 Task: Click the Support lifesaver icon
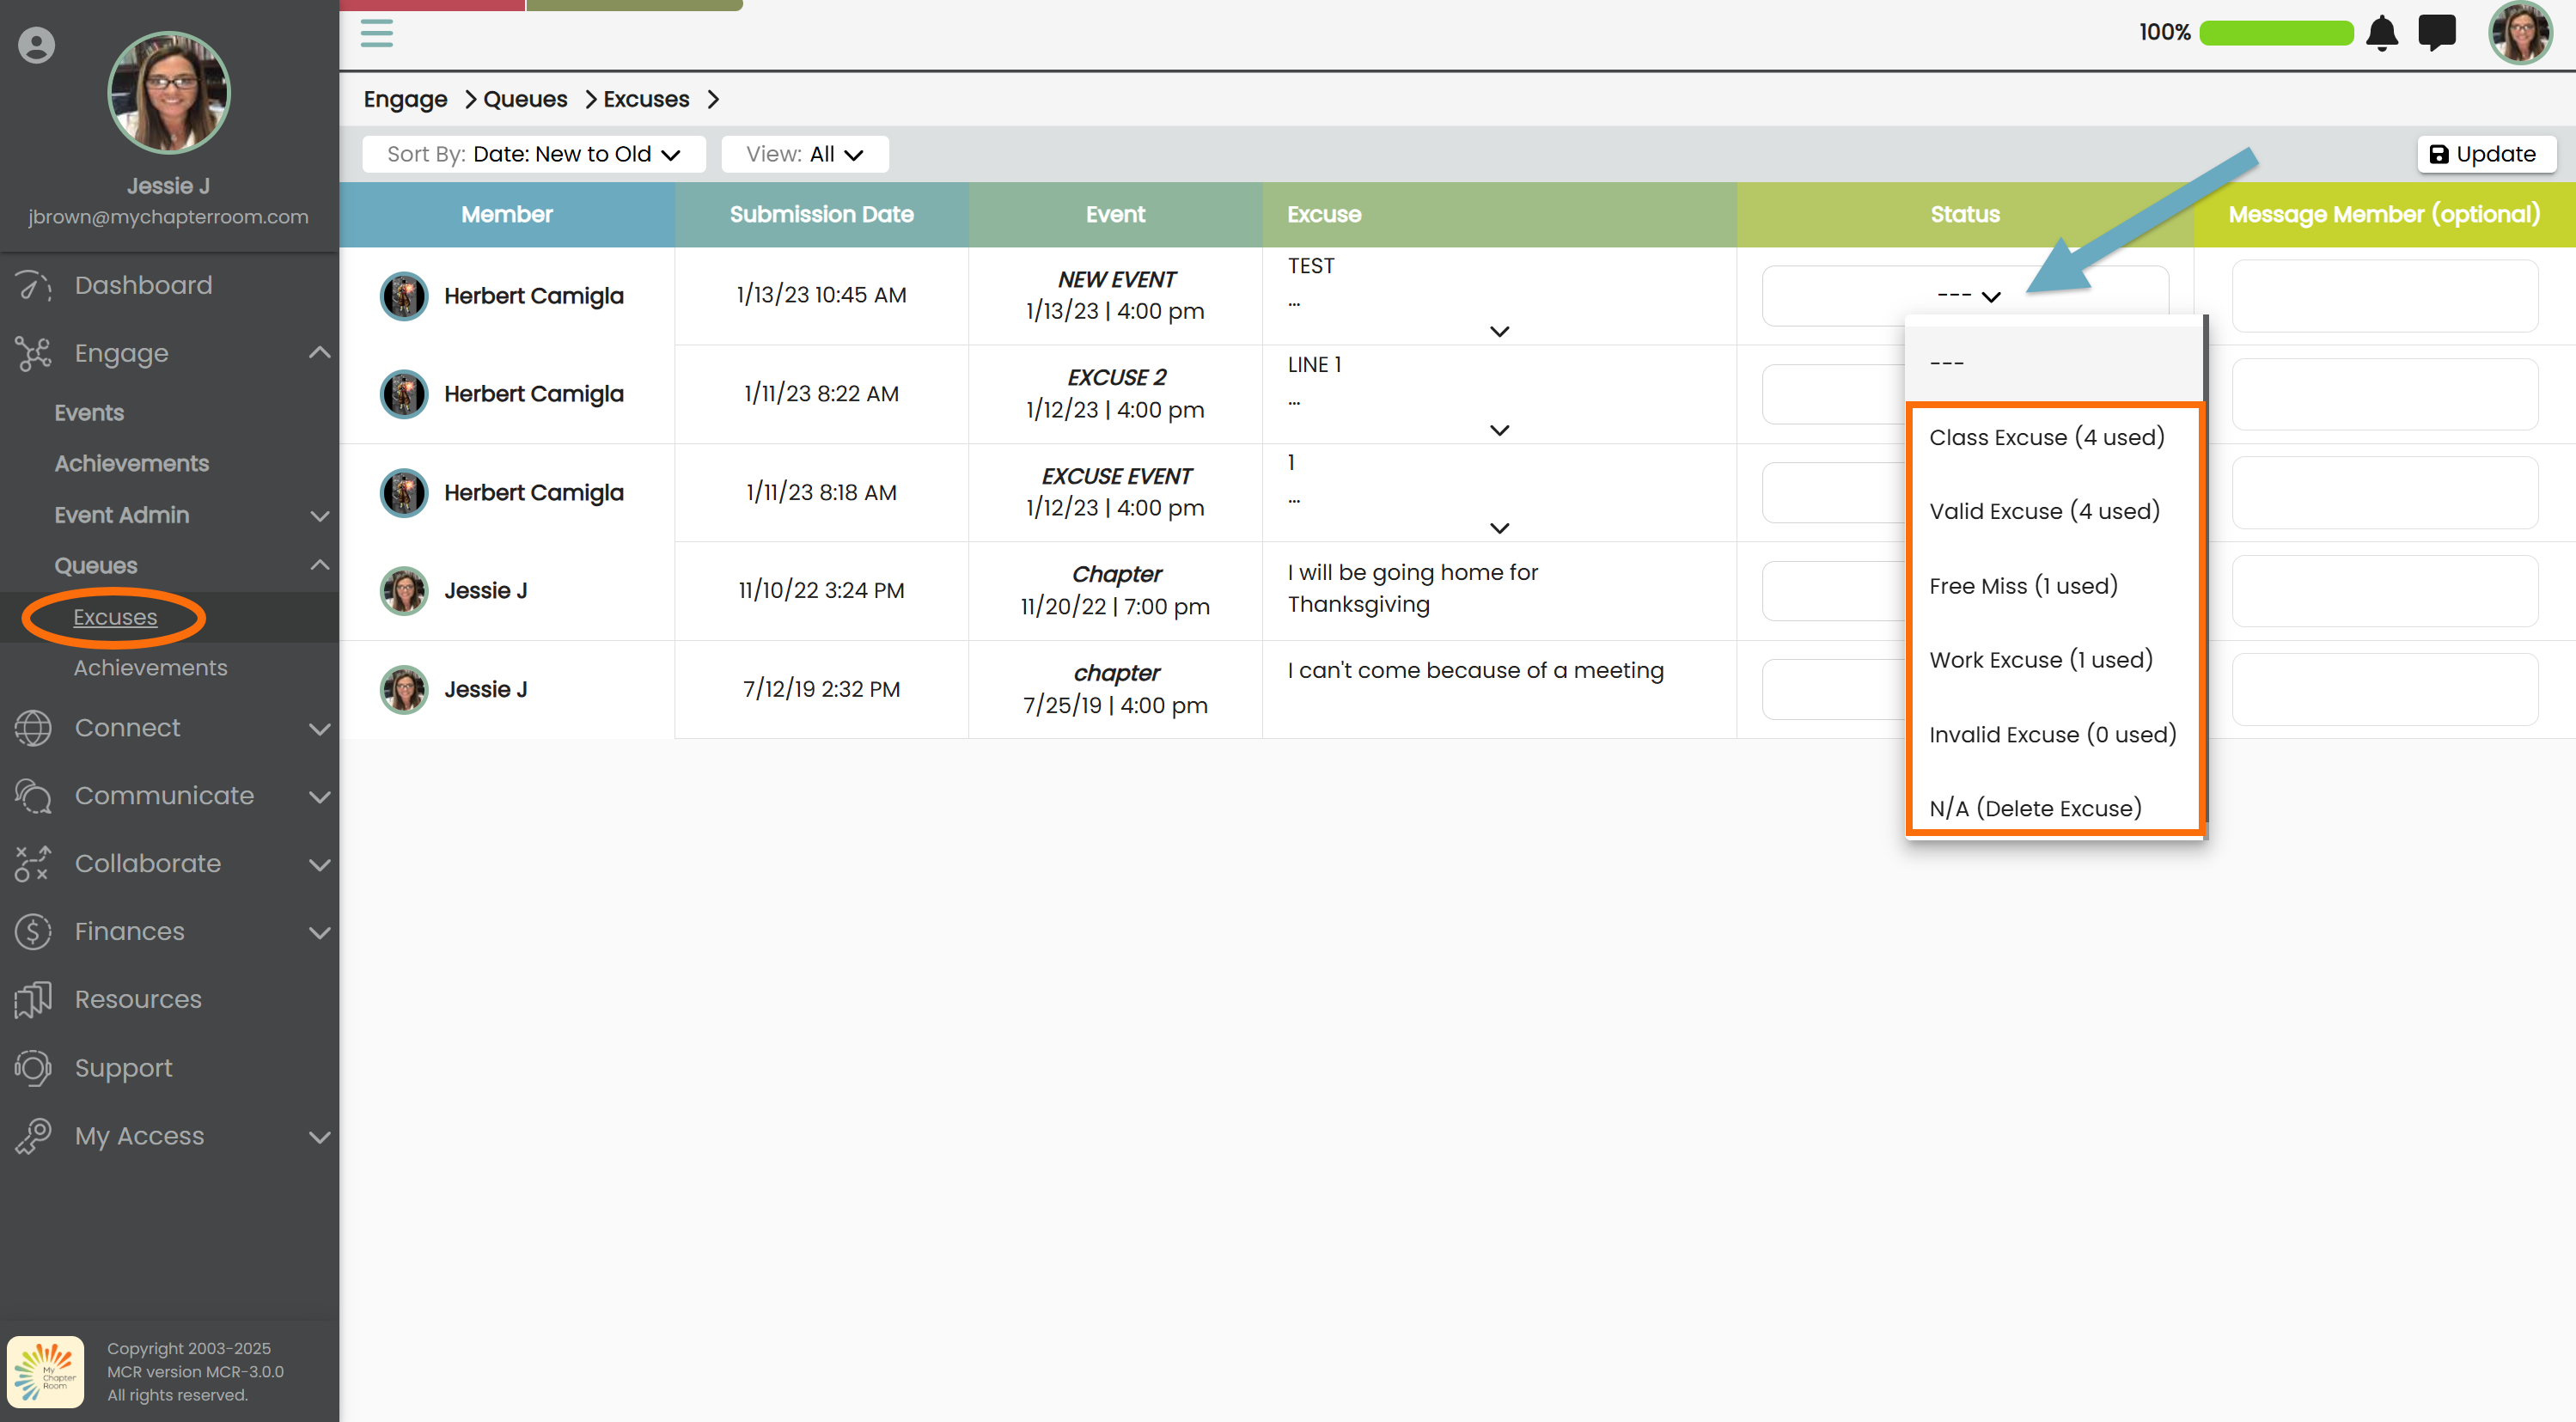coord(33,1068)
